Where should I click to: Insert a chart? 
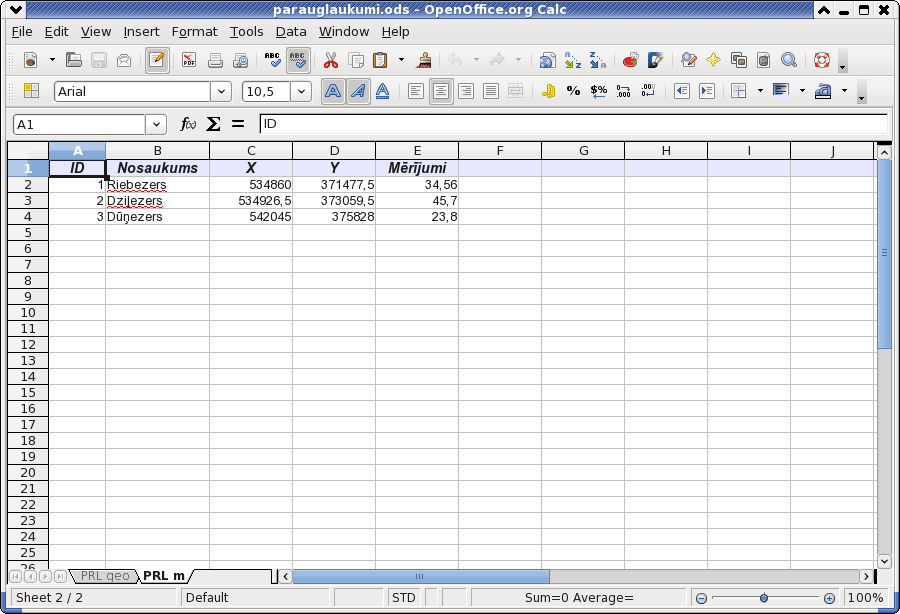click(x=630, y=60)
